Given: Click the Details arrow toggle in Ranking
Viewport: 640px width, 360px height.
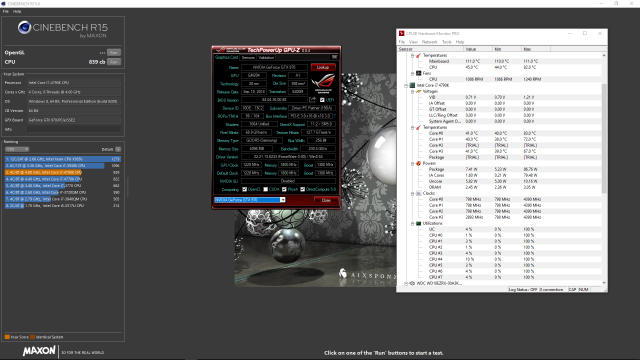Looking at the screenshot, I should point(118,149).
